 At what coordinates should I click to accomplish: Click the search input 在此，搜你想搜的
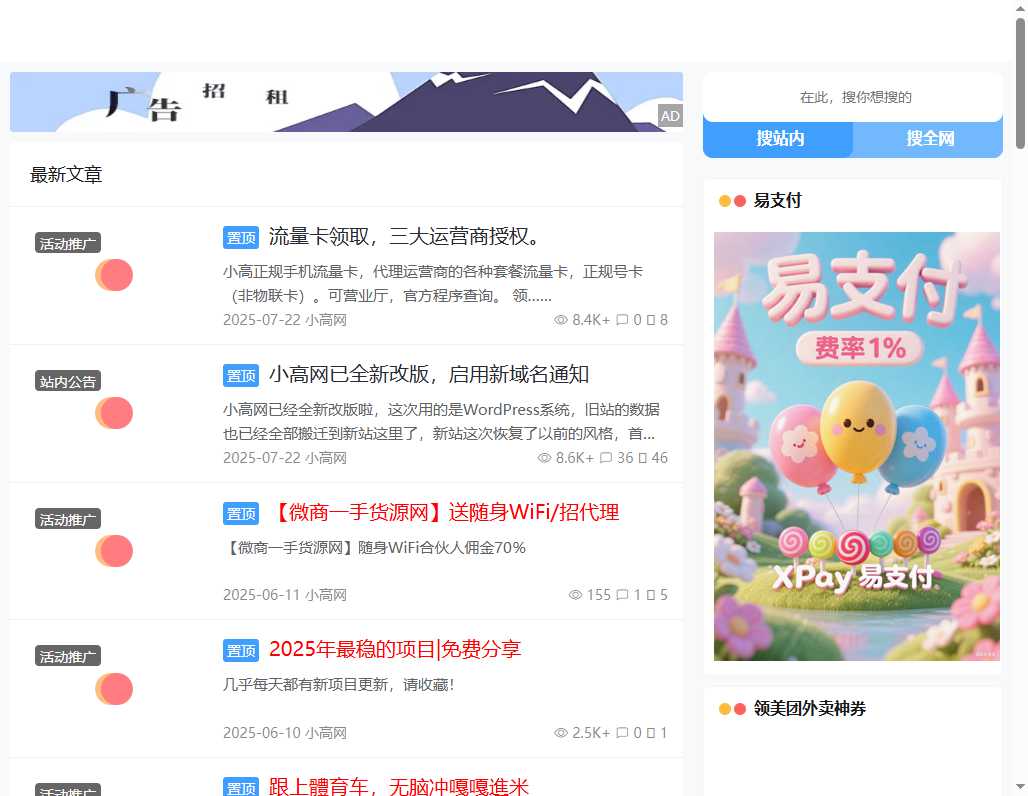pyautogui.click(x=852, y=98)
